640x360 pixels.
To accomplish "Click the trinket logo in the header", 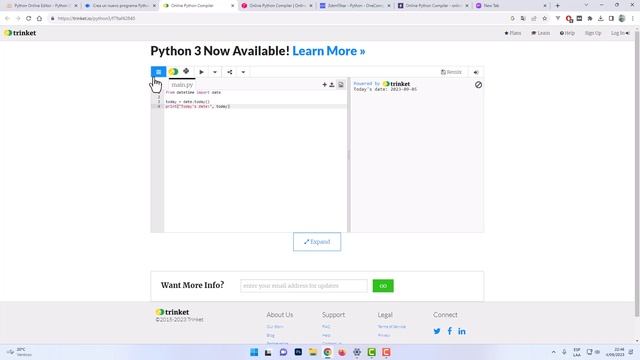I will [20, 33].
